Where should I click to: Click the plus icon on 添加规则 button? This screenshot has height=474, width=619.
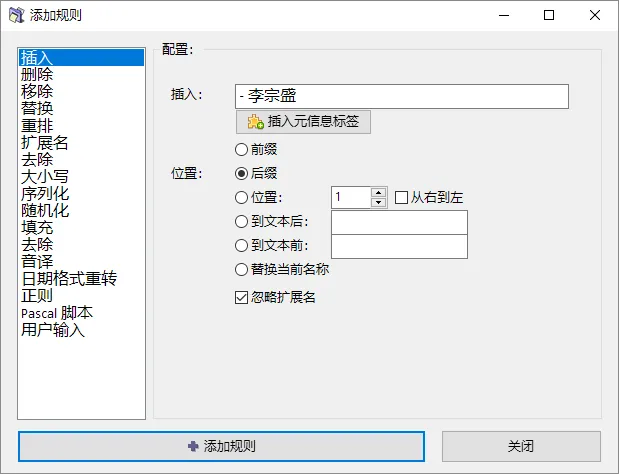193,446
